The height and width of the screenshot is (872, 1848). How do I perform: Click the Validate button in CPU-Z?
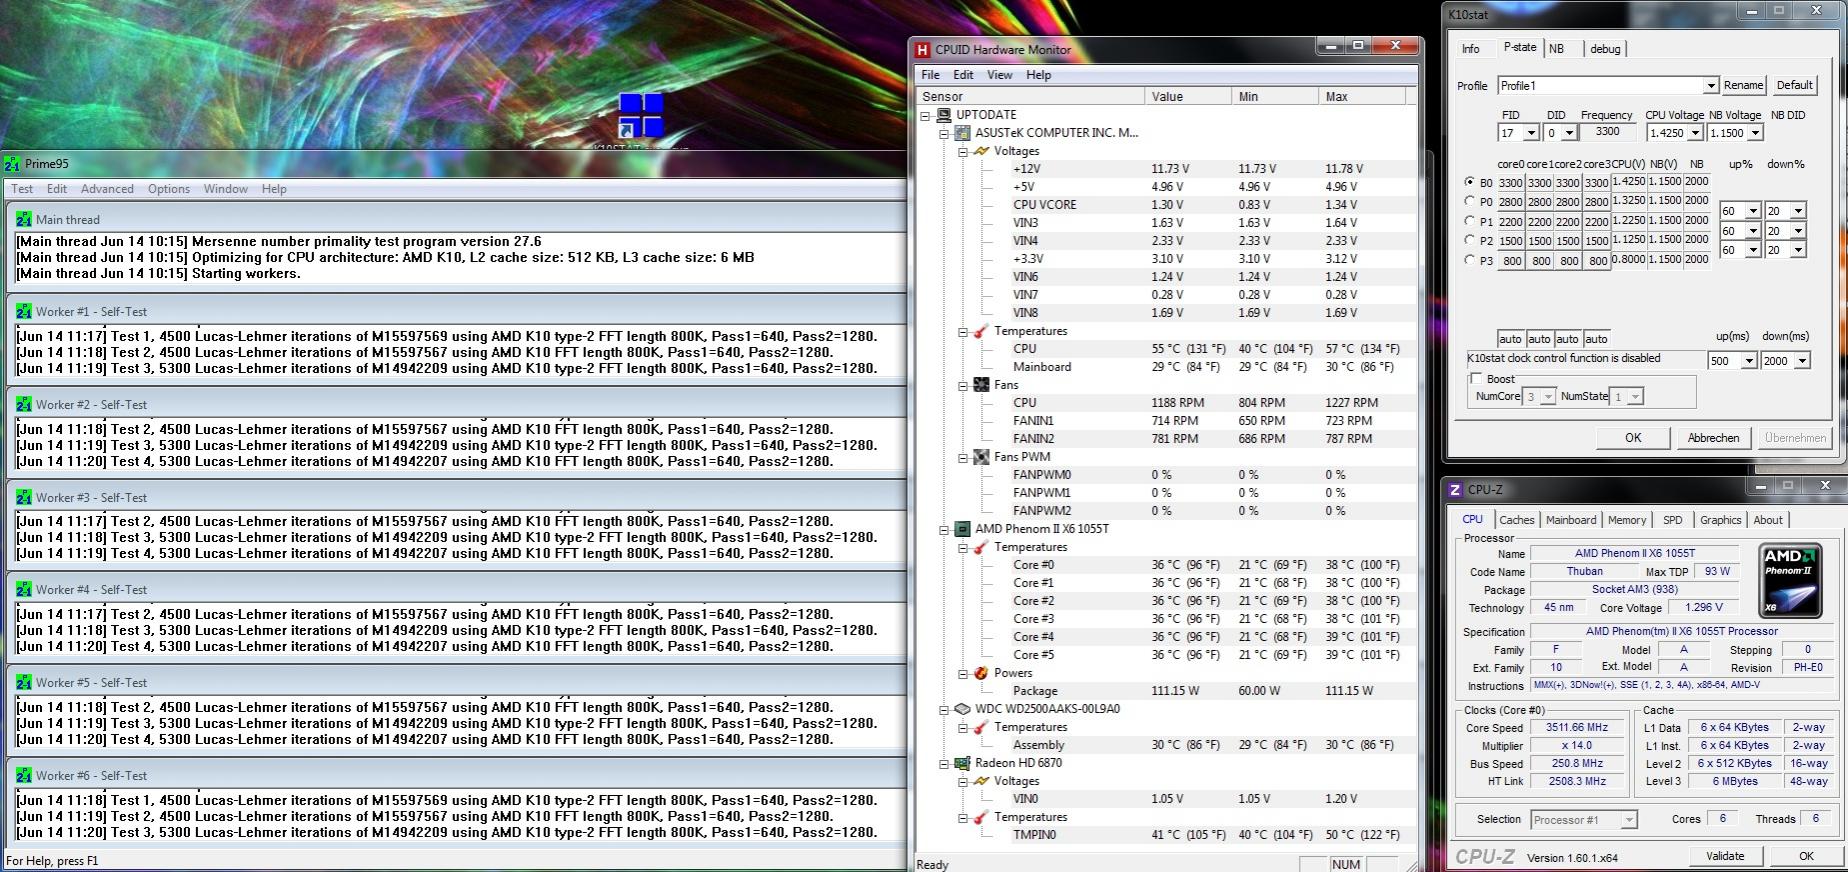click(x=1725, y=856)
